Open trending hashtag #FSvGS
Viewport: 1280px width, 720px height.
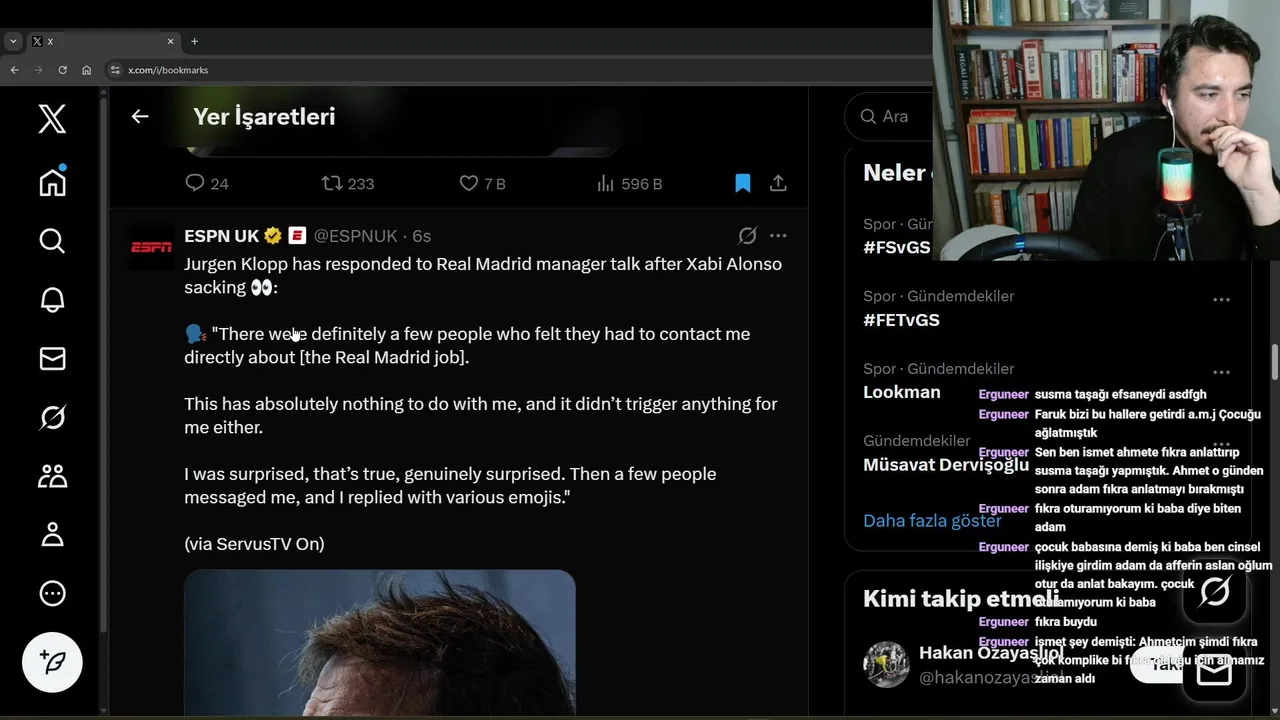896,247
